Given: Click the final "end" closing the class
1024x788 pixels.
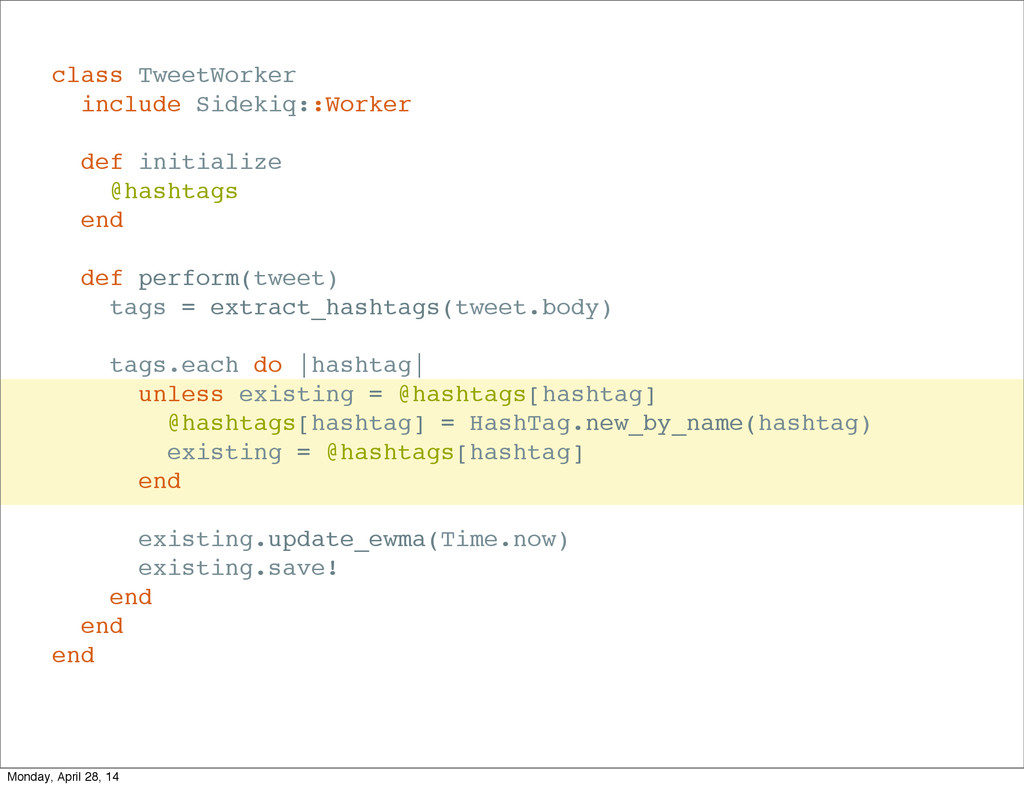Looking at the screenshot, I should point(73,656).
